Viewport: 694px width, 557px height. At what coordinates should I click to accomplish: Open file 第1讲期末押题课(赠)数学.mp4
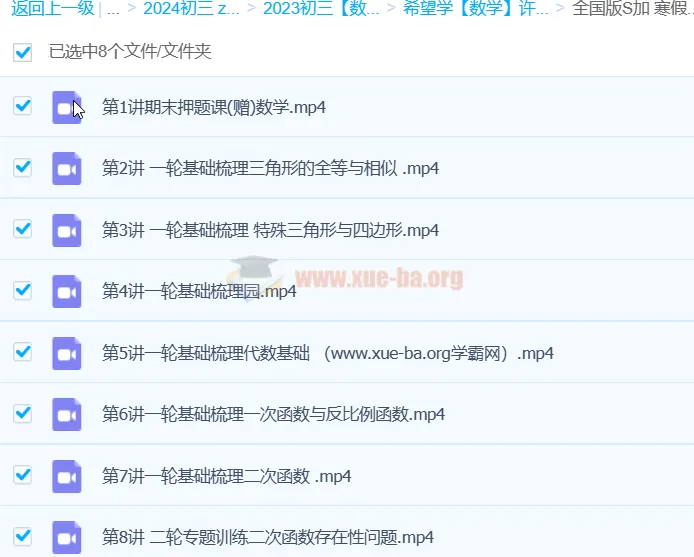214,107
